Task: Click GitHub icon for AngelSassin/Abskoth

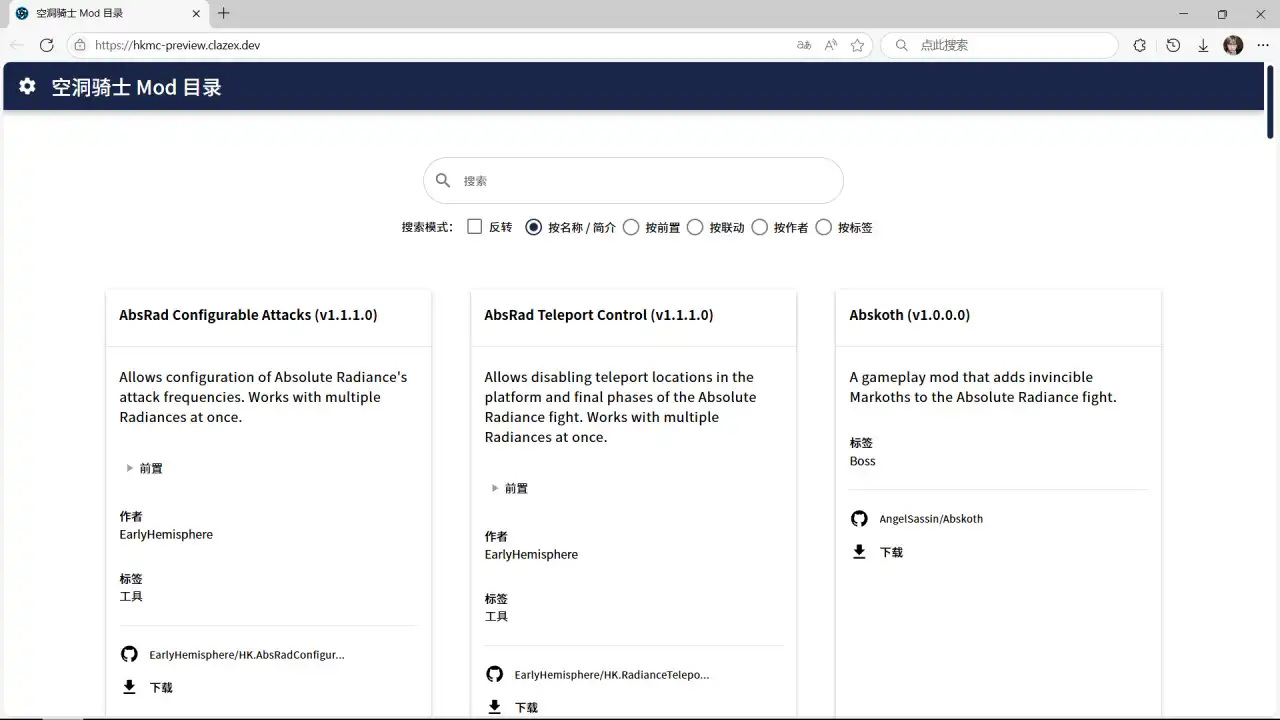Action: click(x=859, y=519)
